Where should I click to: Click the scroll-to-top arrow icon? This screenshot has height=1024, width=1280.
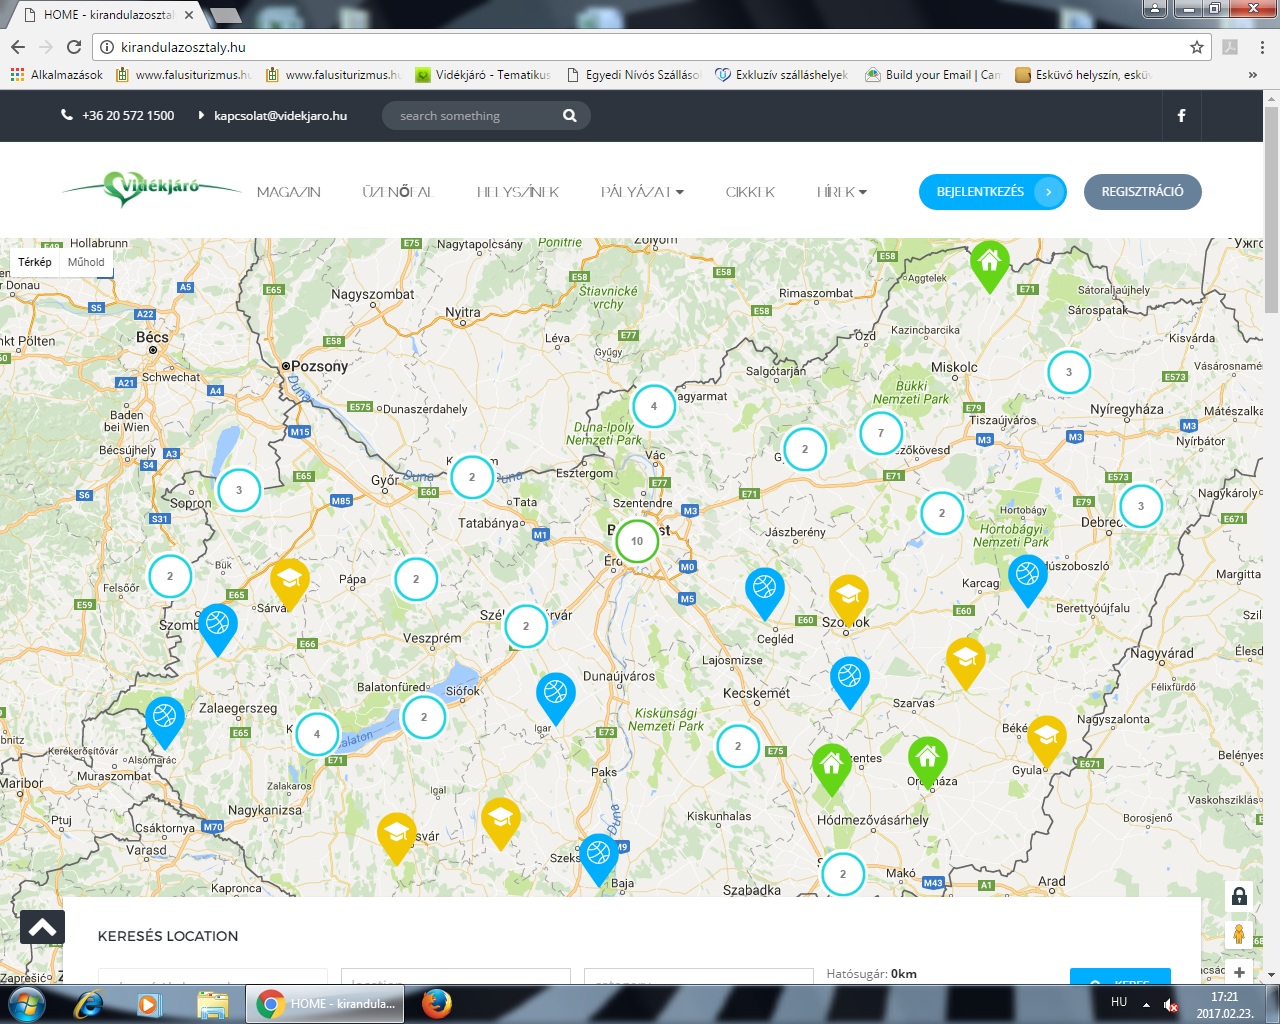click(42, 928)
